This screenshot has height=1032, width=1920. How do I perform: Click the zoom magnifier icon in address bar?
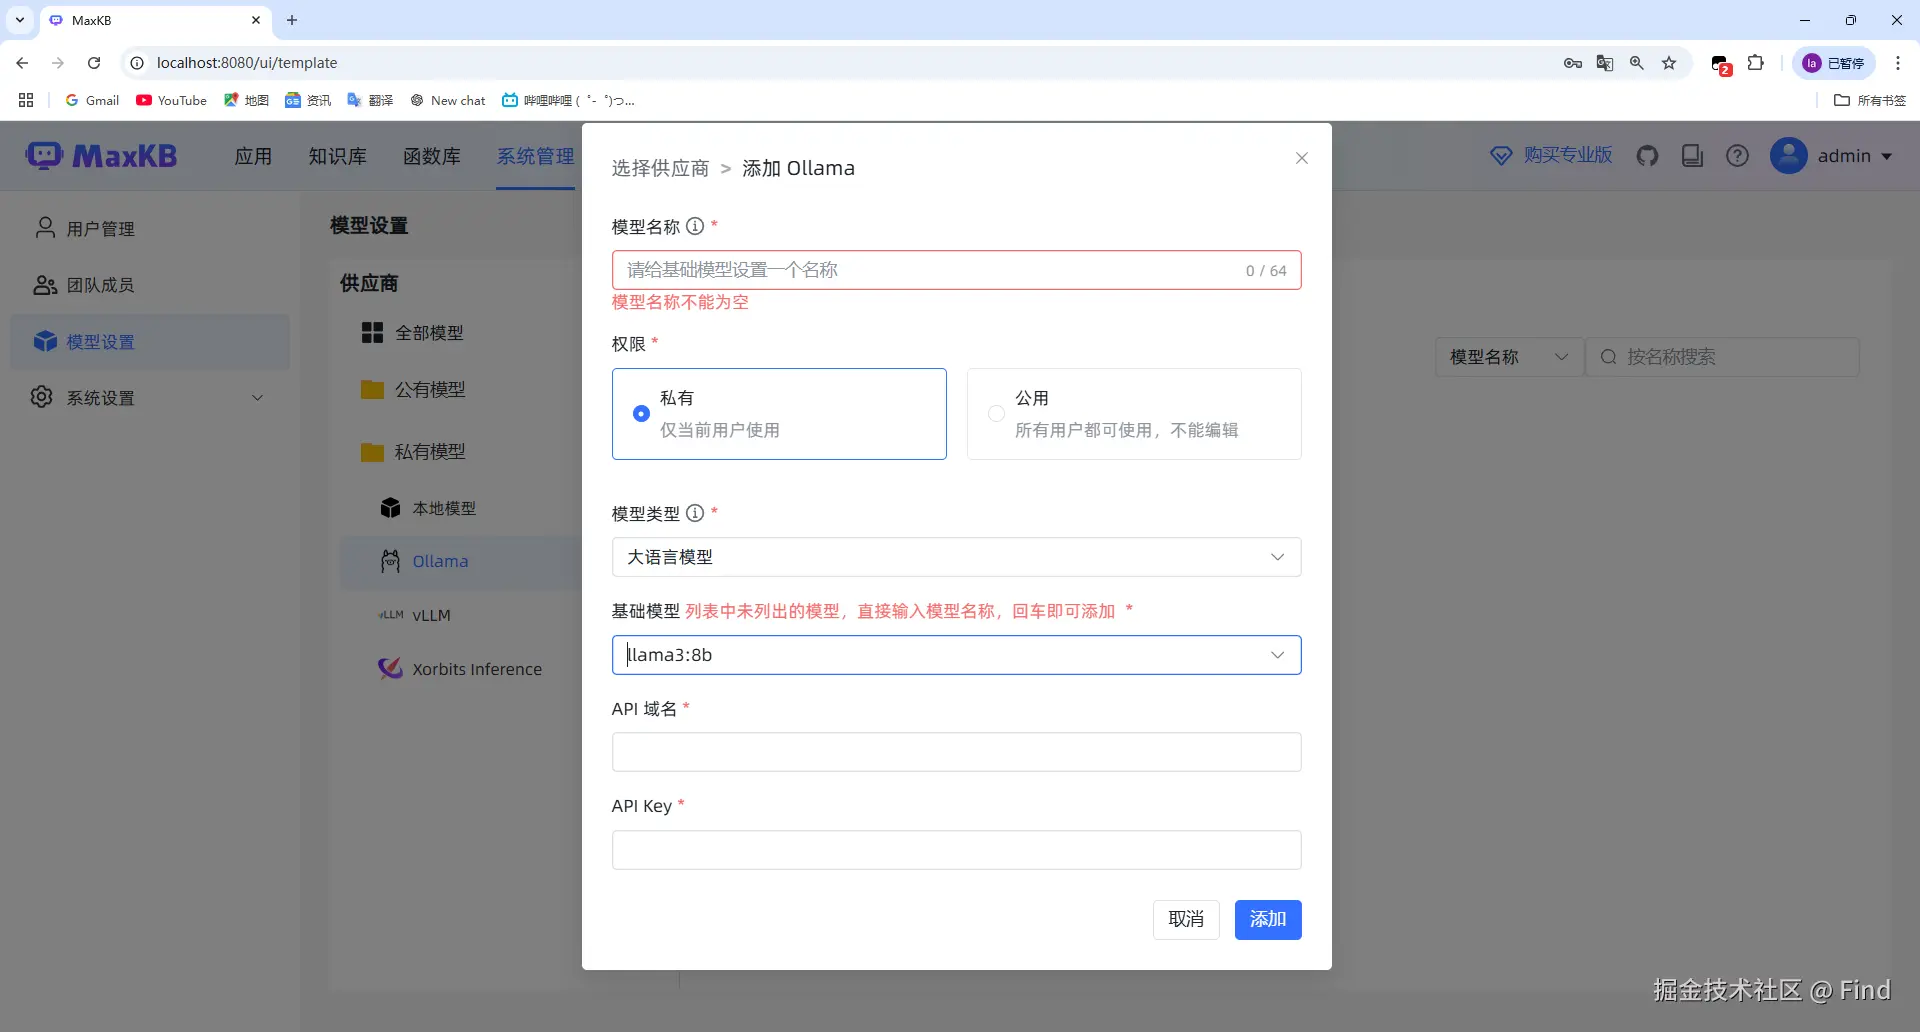(1637, 63)
